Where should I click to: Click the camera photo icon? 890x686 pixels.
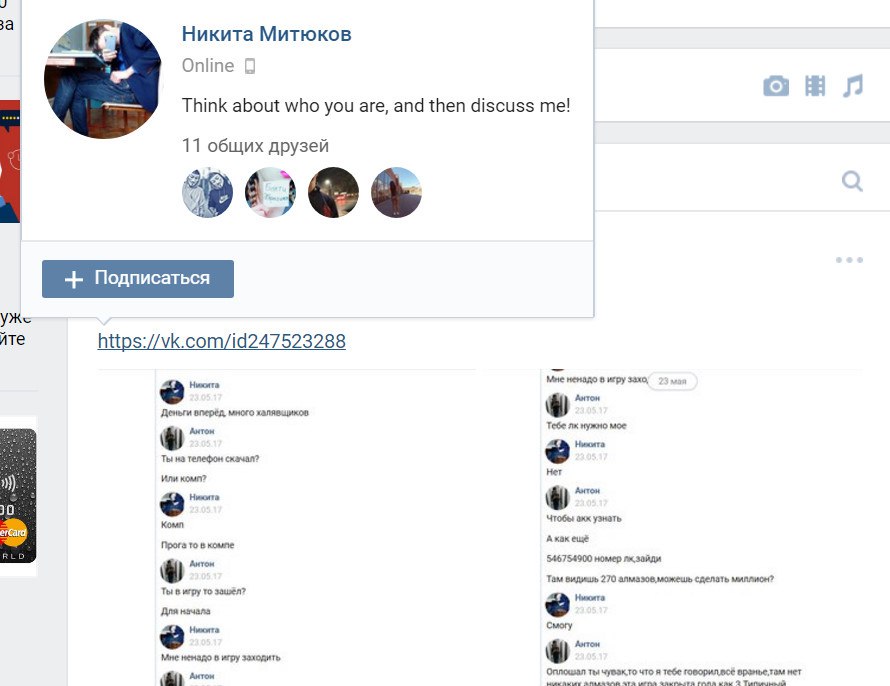tap(776, 86)
